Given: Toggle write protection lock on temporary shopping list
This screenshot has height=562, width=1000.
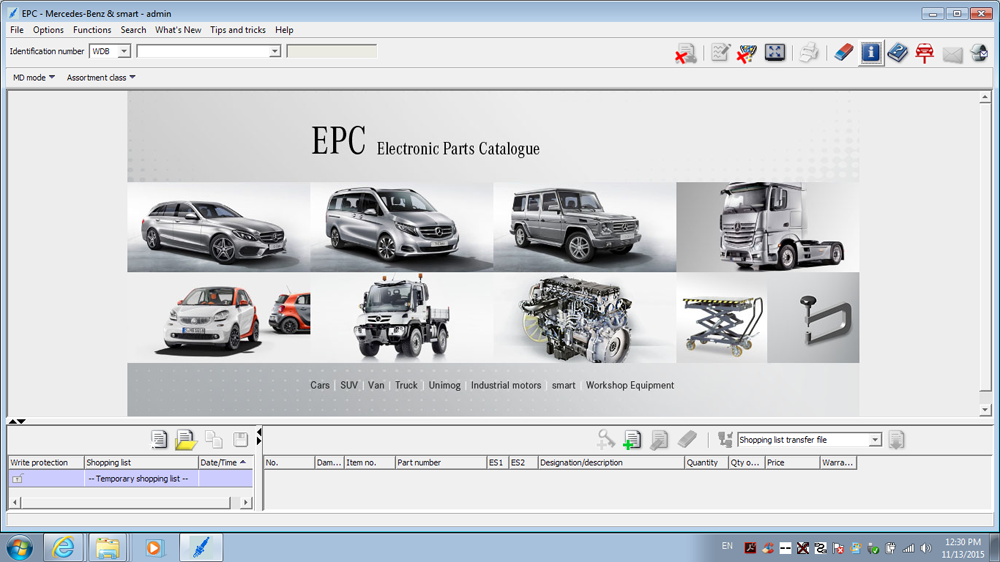Looking at the screenshot, I should click(17, 479).
